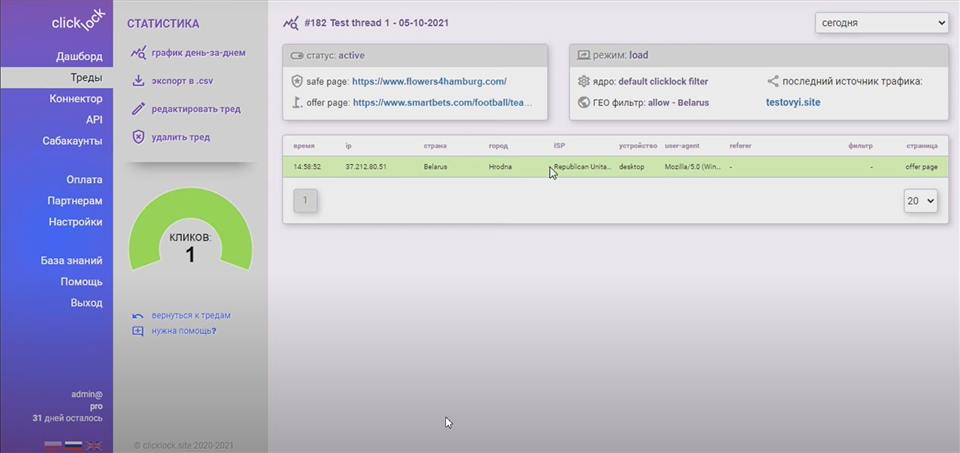Click the status active toggle icon
960x453 pixels.
(296, 55)
